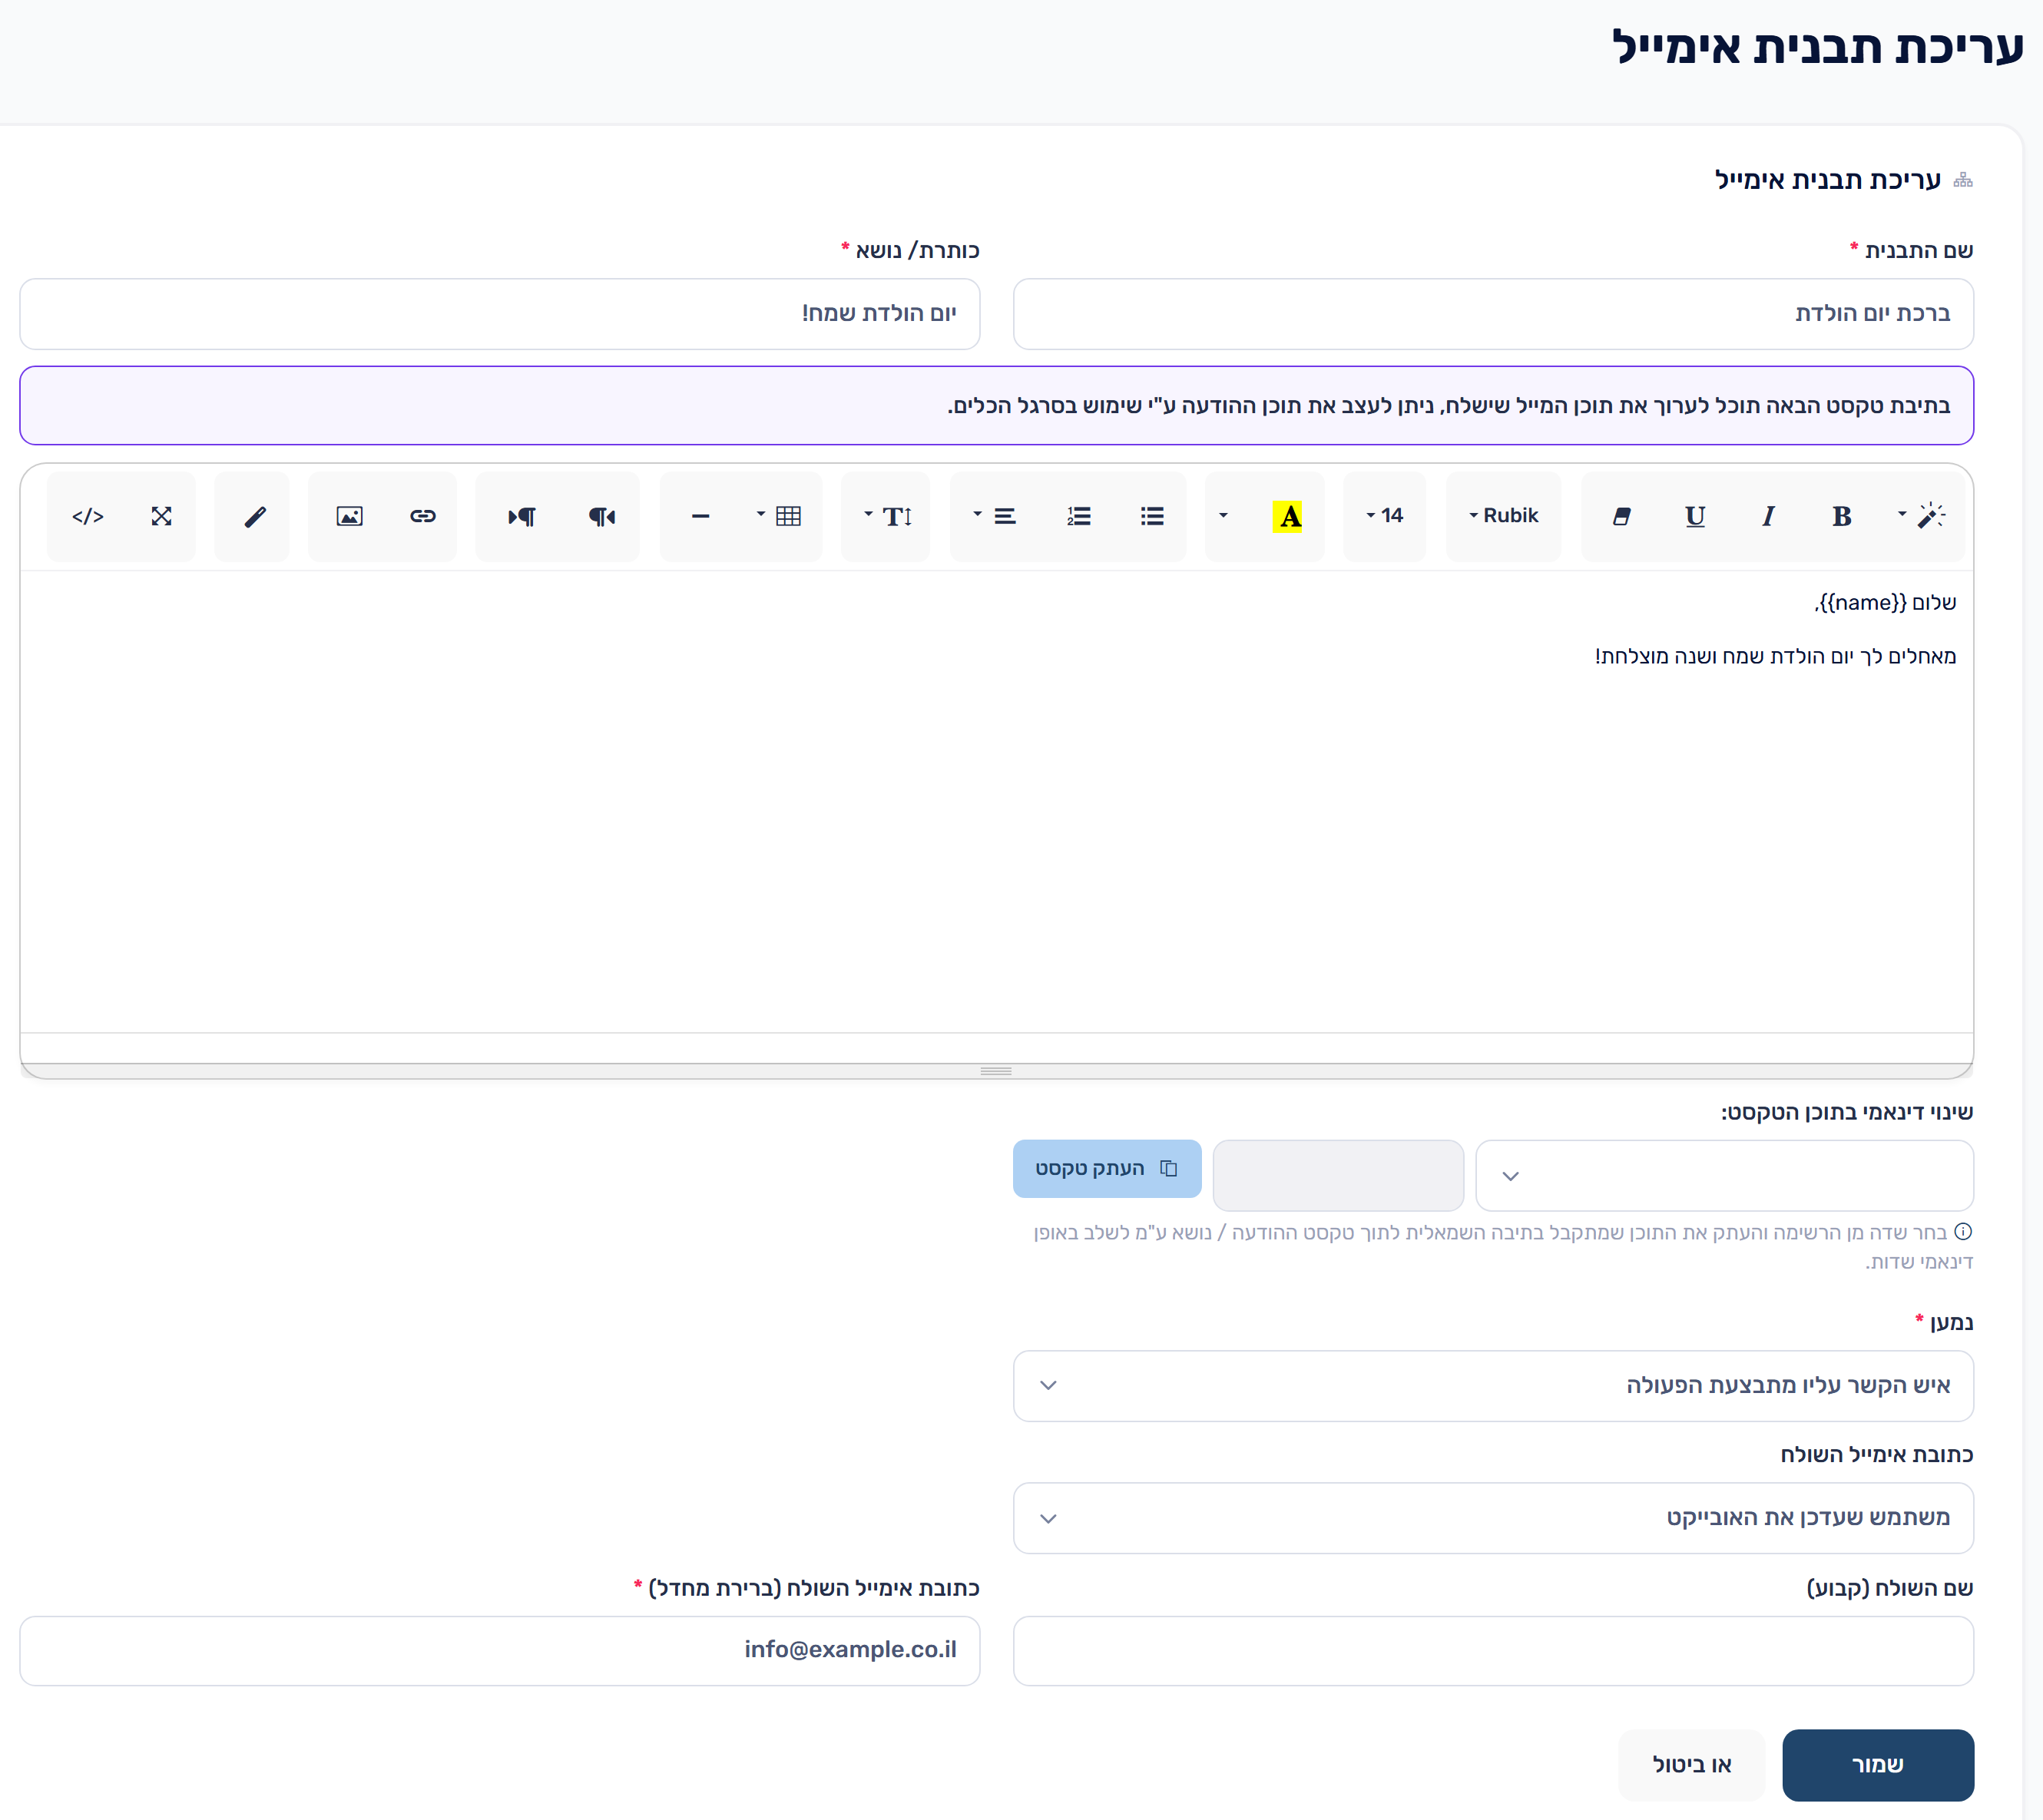Insert a horizontal rule line
The image size is (2043, 1820).
tap(700, 516)
